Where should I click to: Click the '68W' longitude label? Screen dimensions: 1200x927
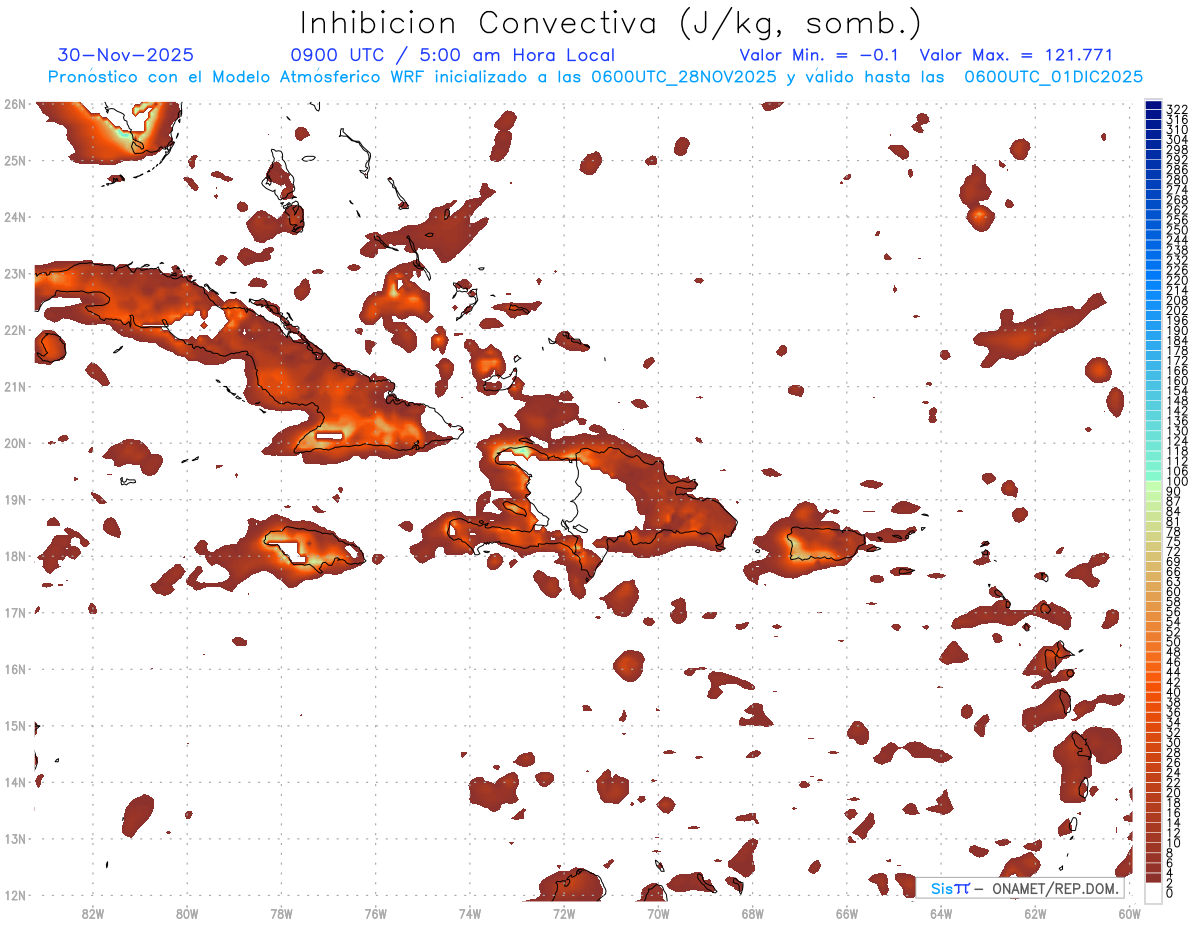tap(752, 912)
